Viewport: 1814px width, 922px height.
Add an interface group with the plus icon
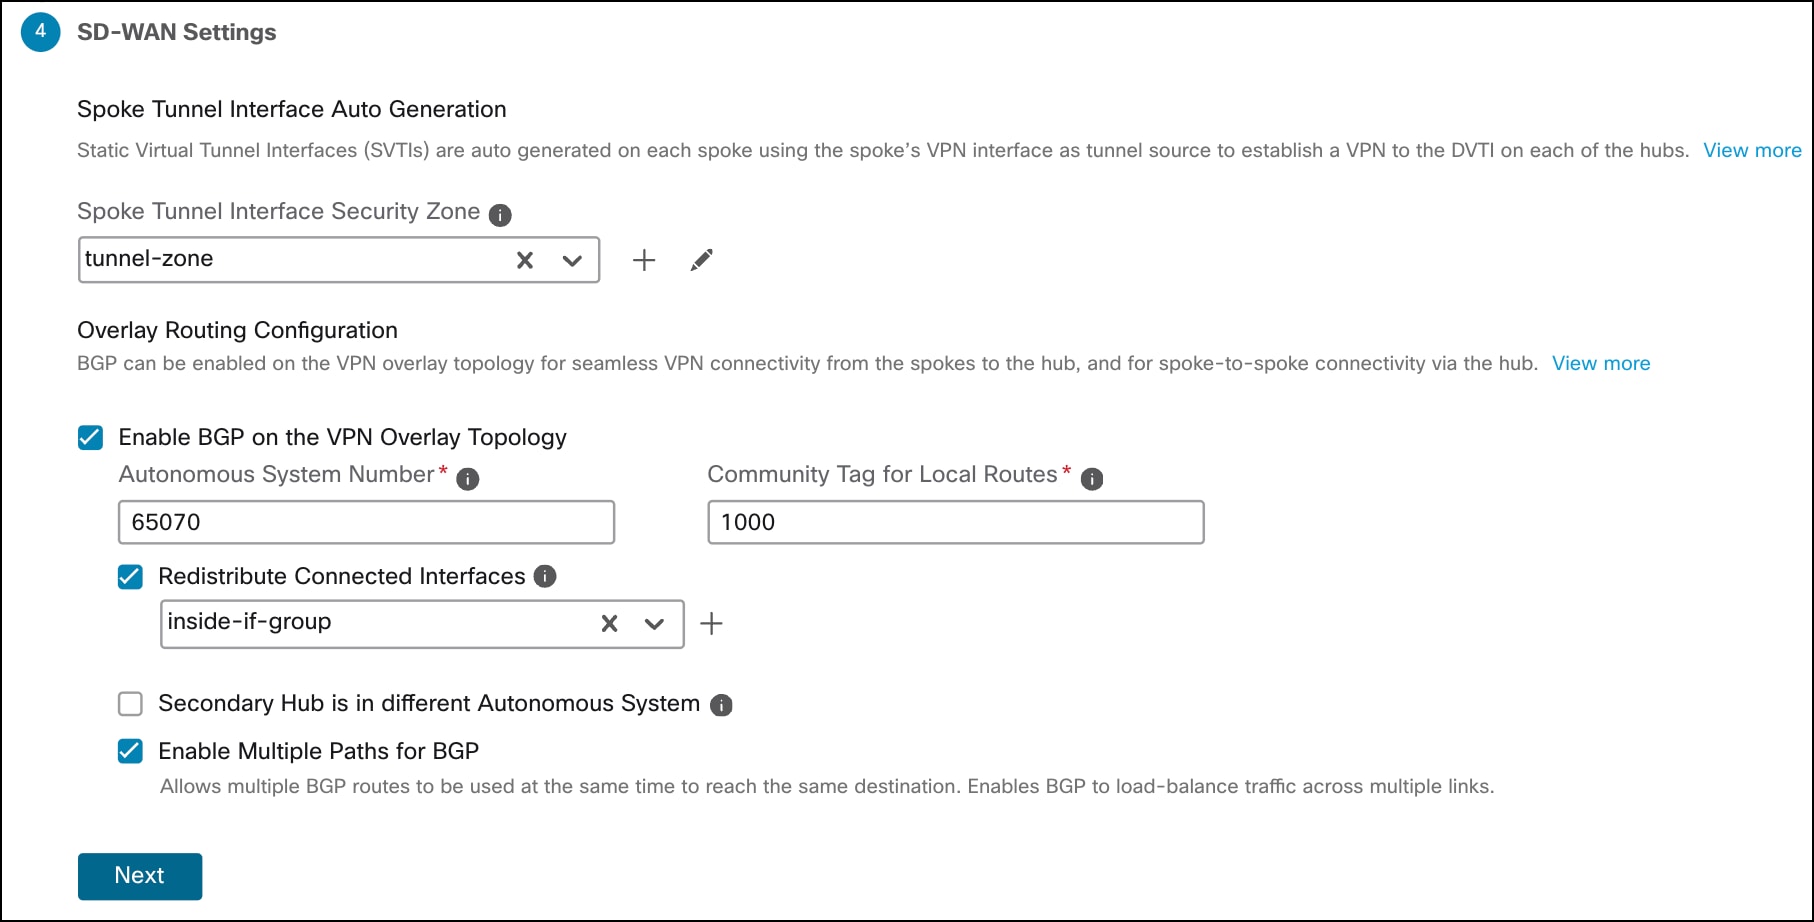pyautogui.click(x=712, y=623)
